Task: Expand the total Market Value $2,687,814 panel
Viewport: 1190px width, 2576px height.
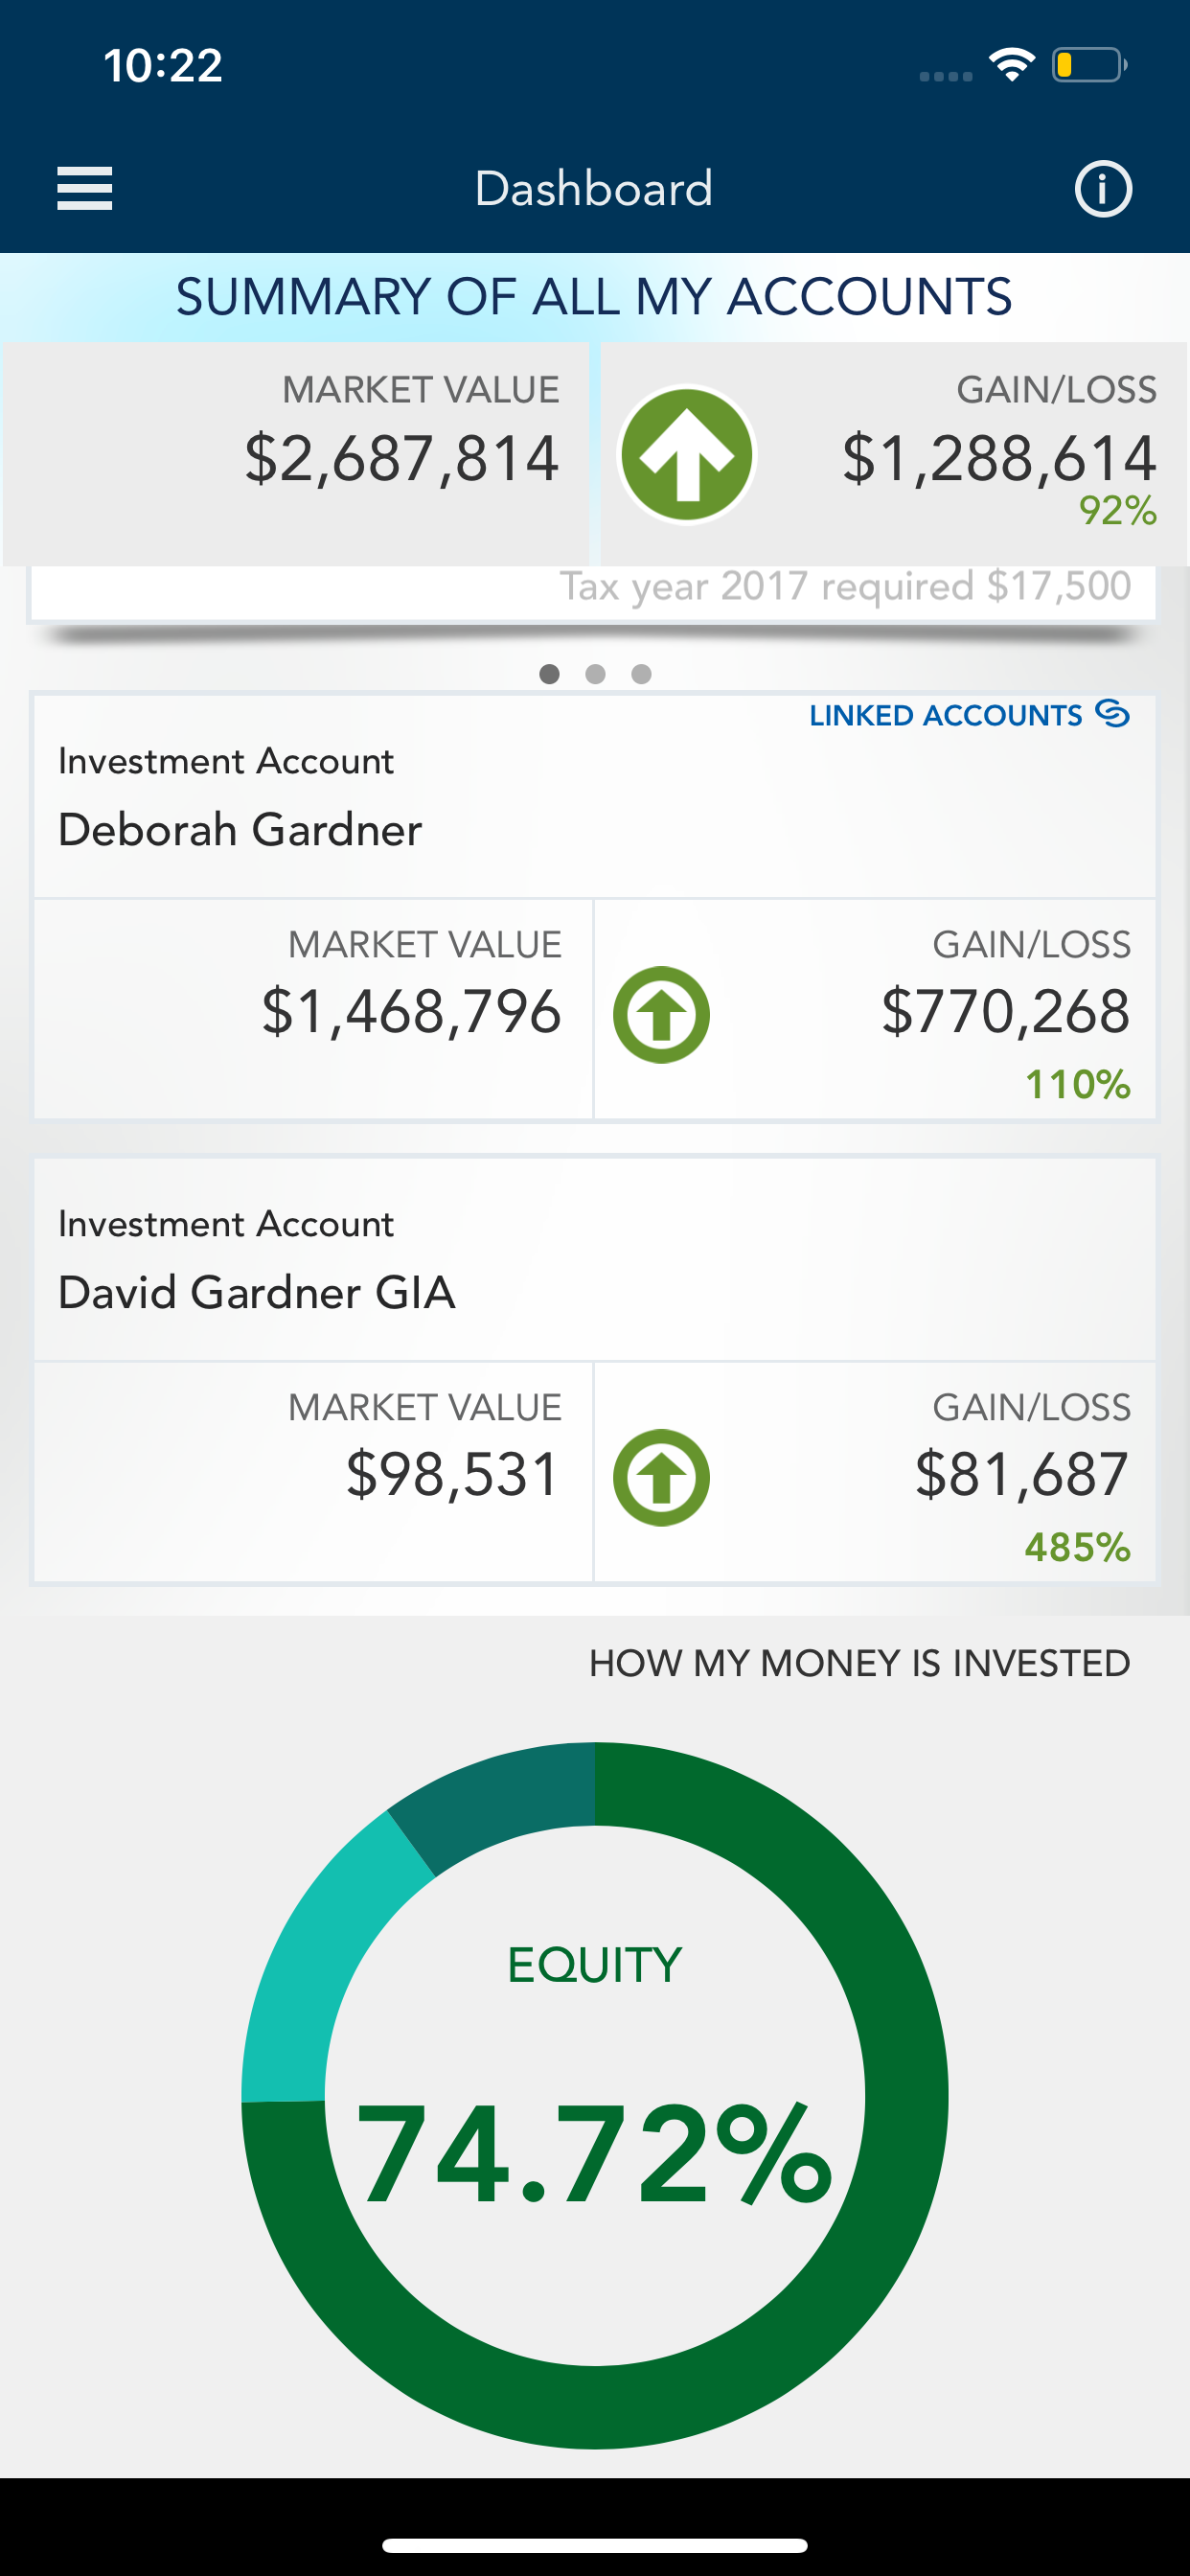Action: [296, 454]
